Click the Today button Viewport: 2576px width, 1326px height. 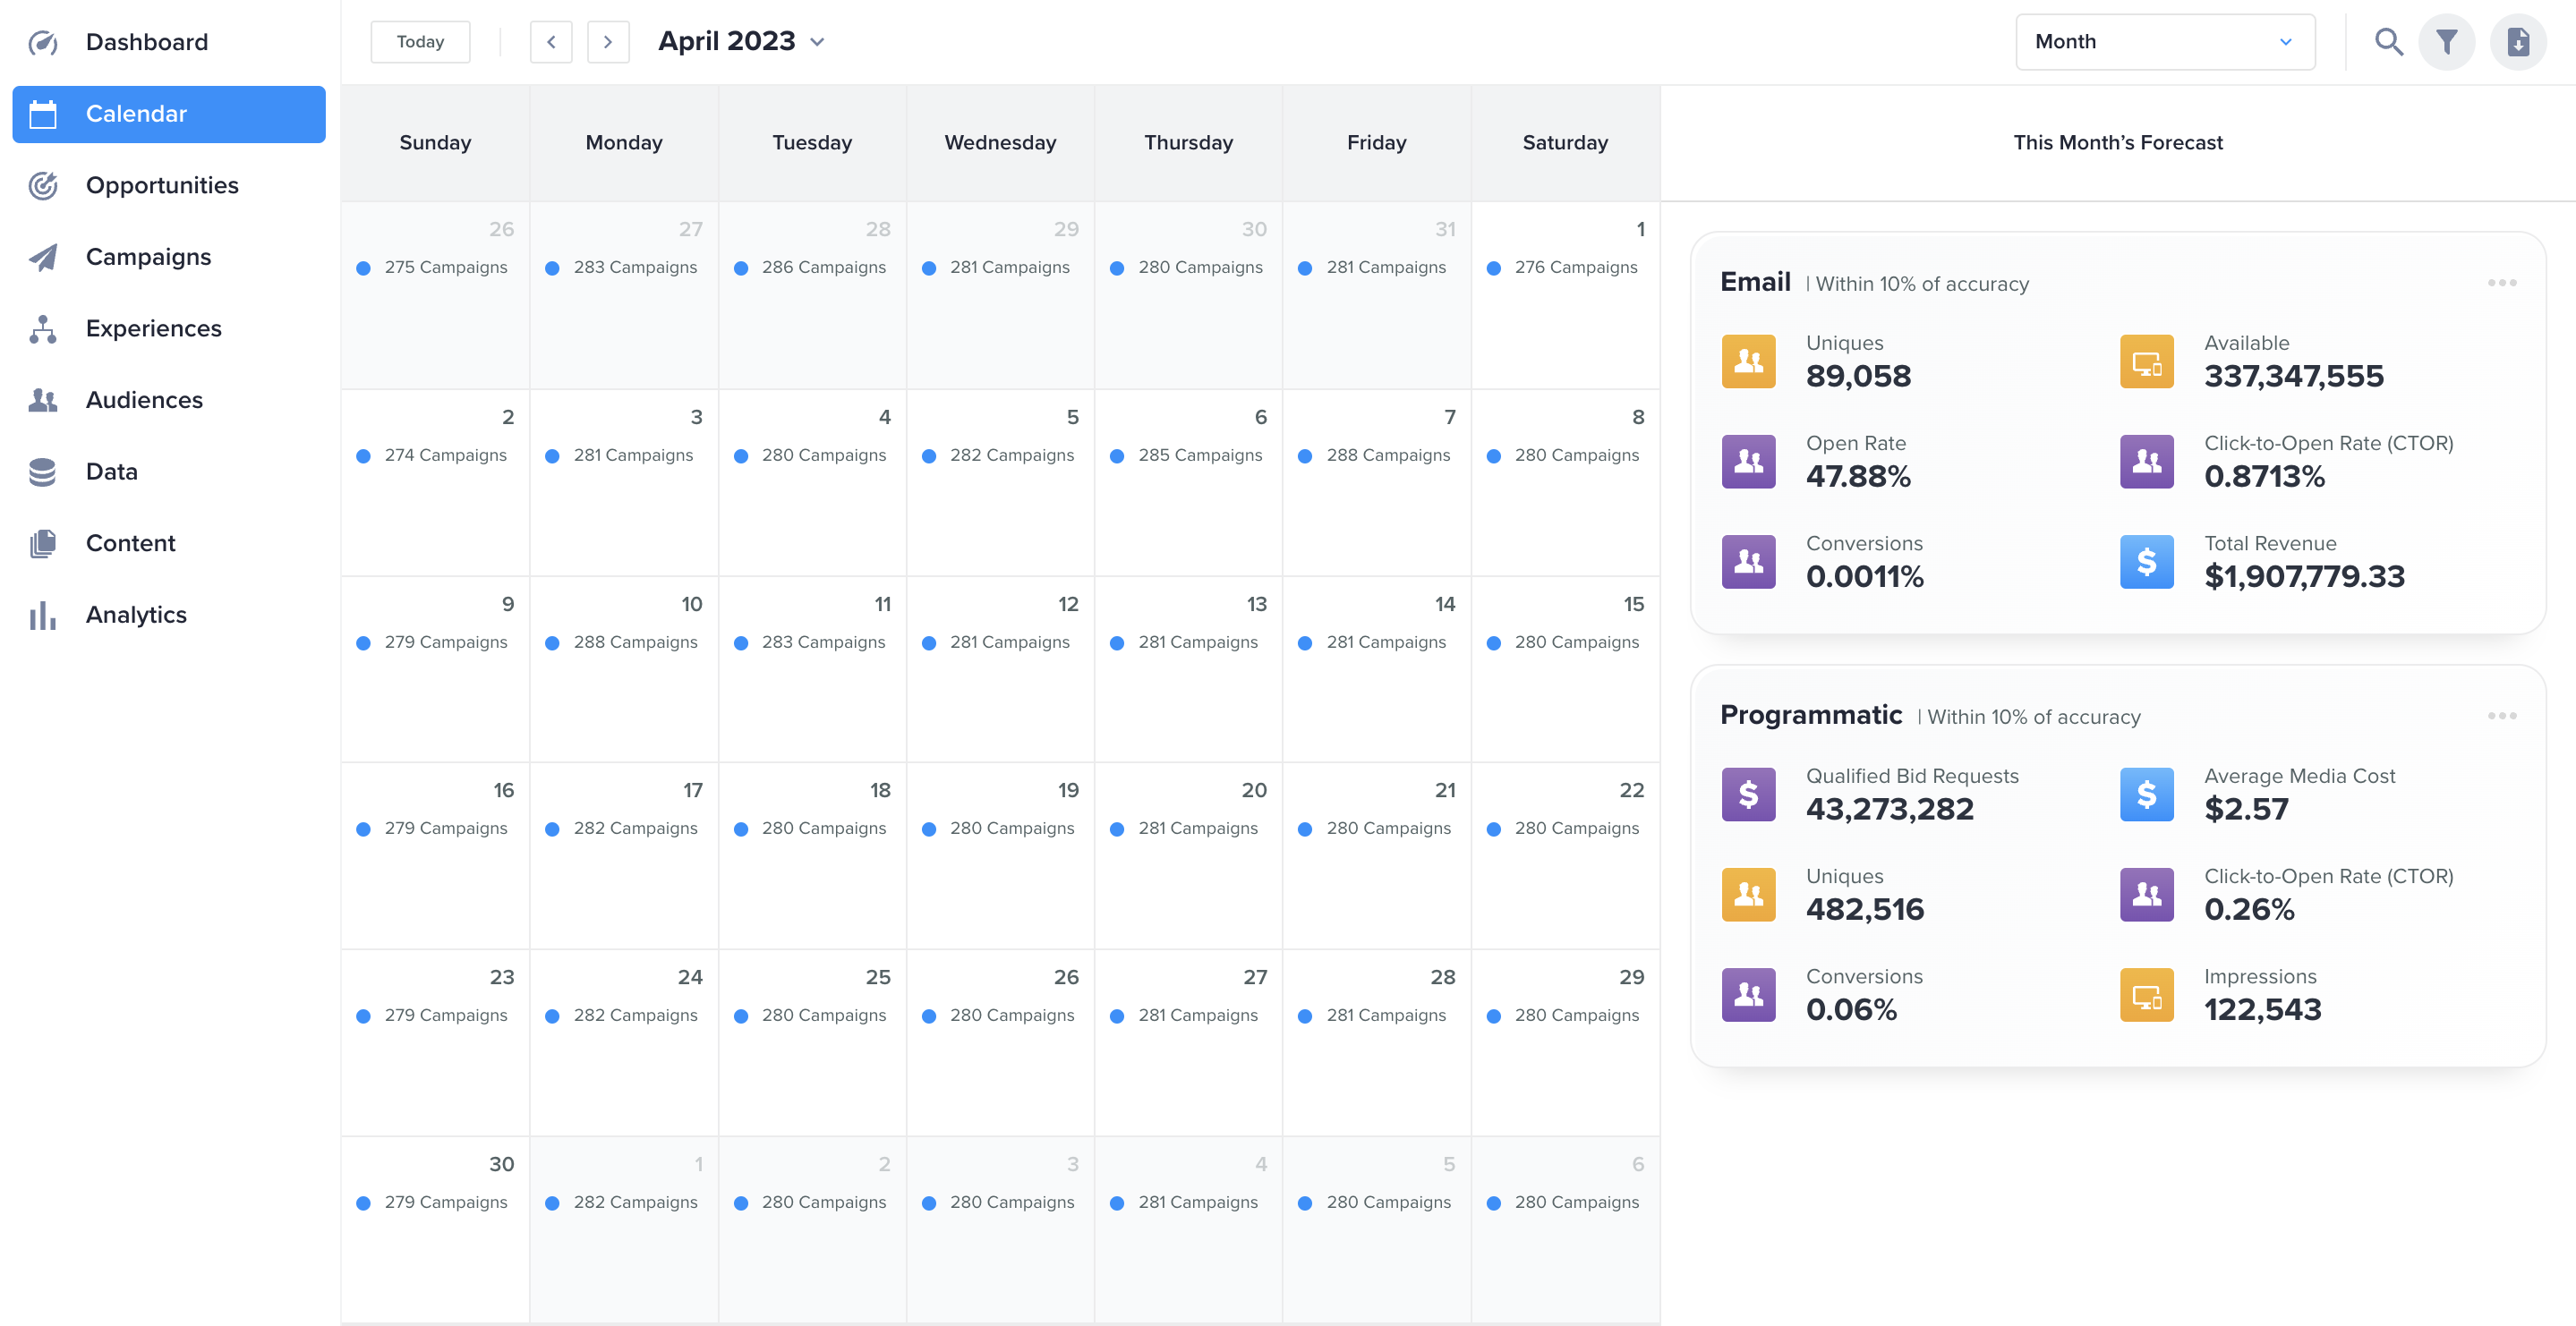click(x=420, y=42)
